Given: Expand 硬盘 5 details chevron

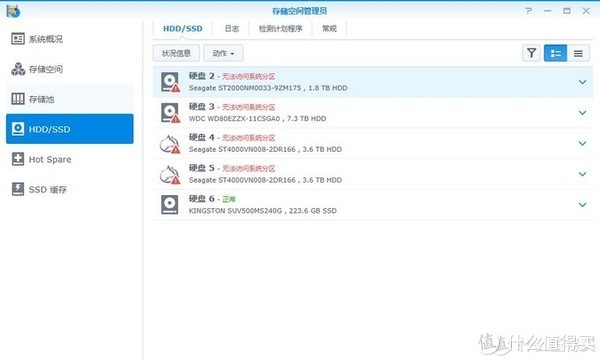Looking at the screenshot, I should tap(582, 174).
